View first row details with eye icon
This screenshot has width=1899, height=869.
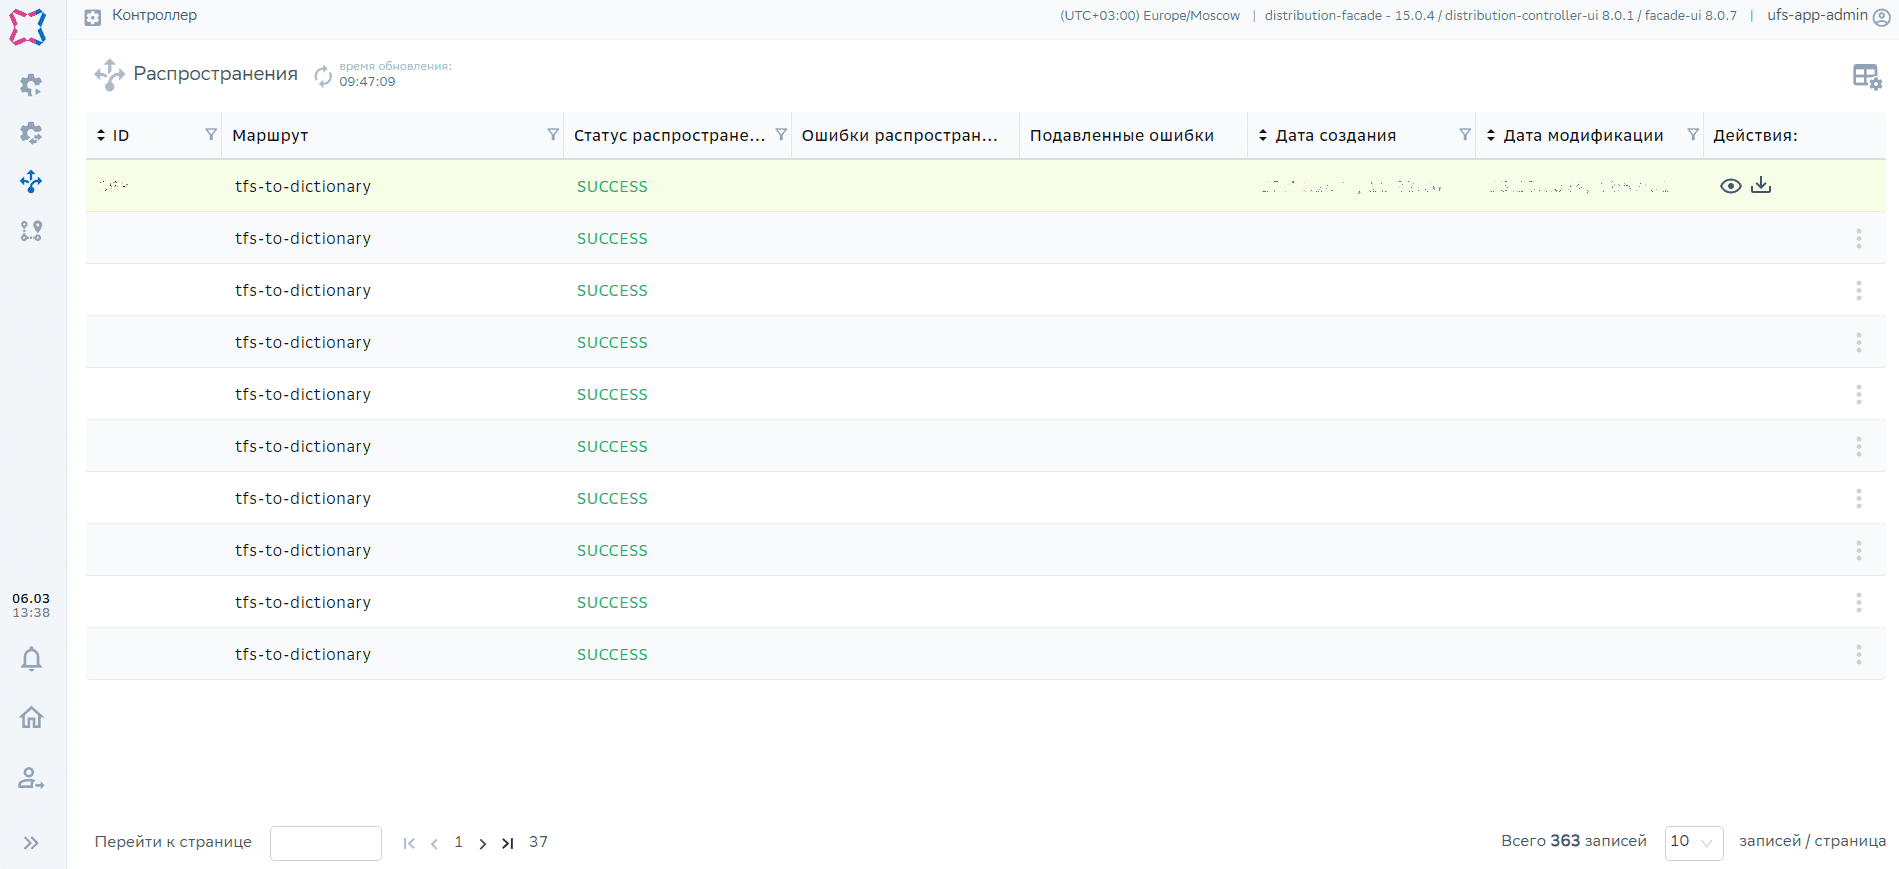(x=1730, y=186)
